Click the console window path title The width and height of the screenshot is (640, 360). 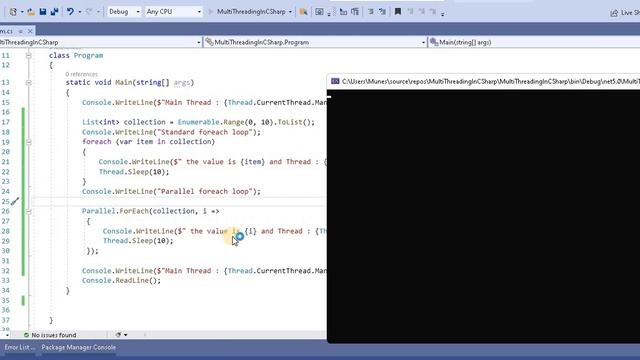click(491, 82)
